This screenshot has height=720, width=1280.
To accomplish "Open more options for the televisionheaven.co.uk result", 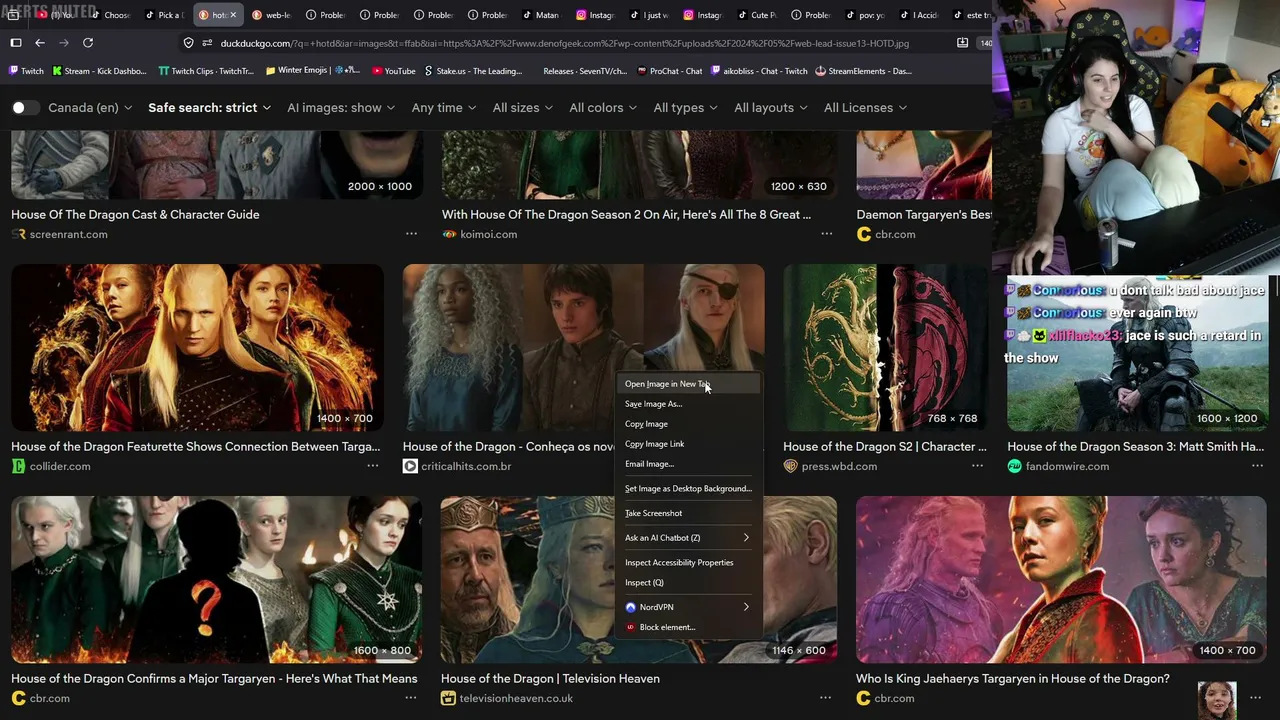I will tap(825, 698).
